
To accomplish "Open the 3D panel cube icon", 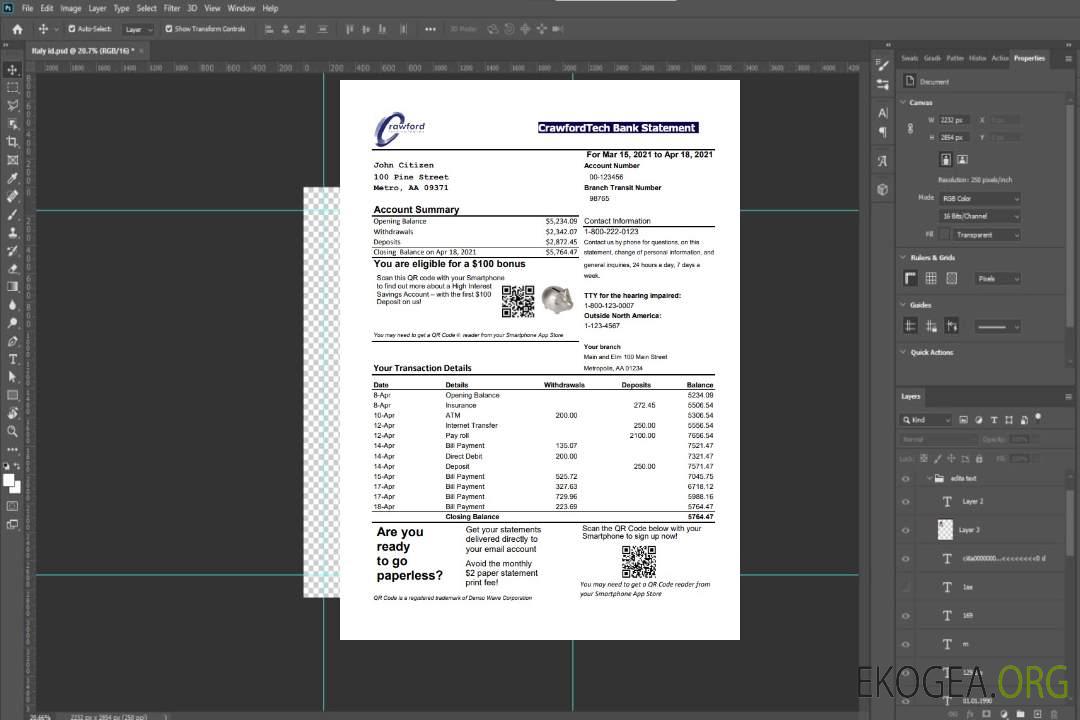I will [883, 189].
